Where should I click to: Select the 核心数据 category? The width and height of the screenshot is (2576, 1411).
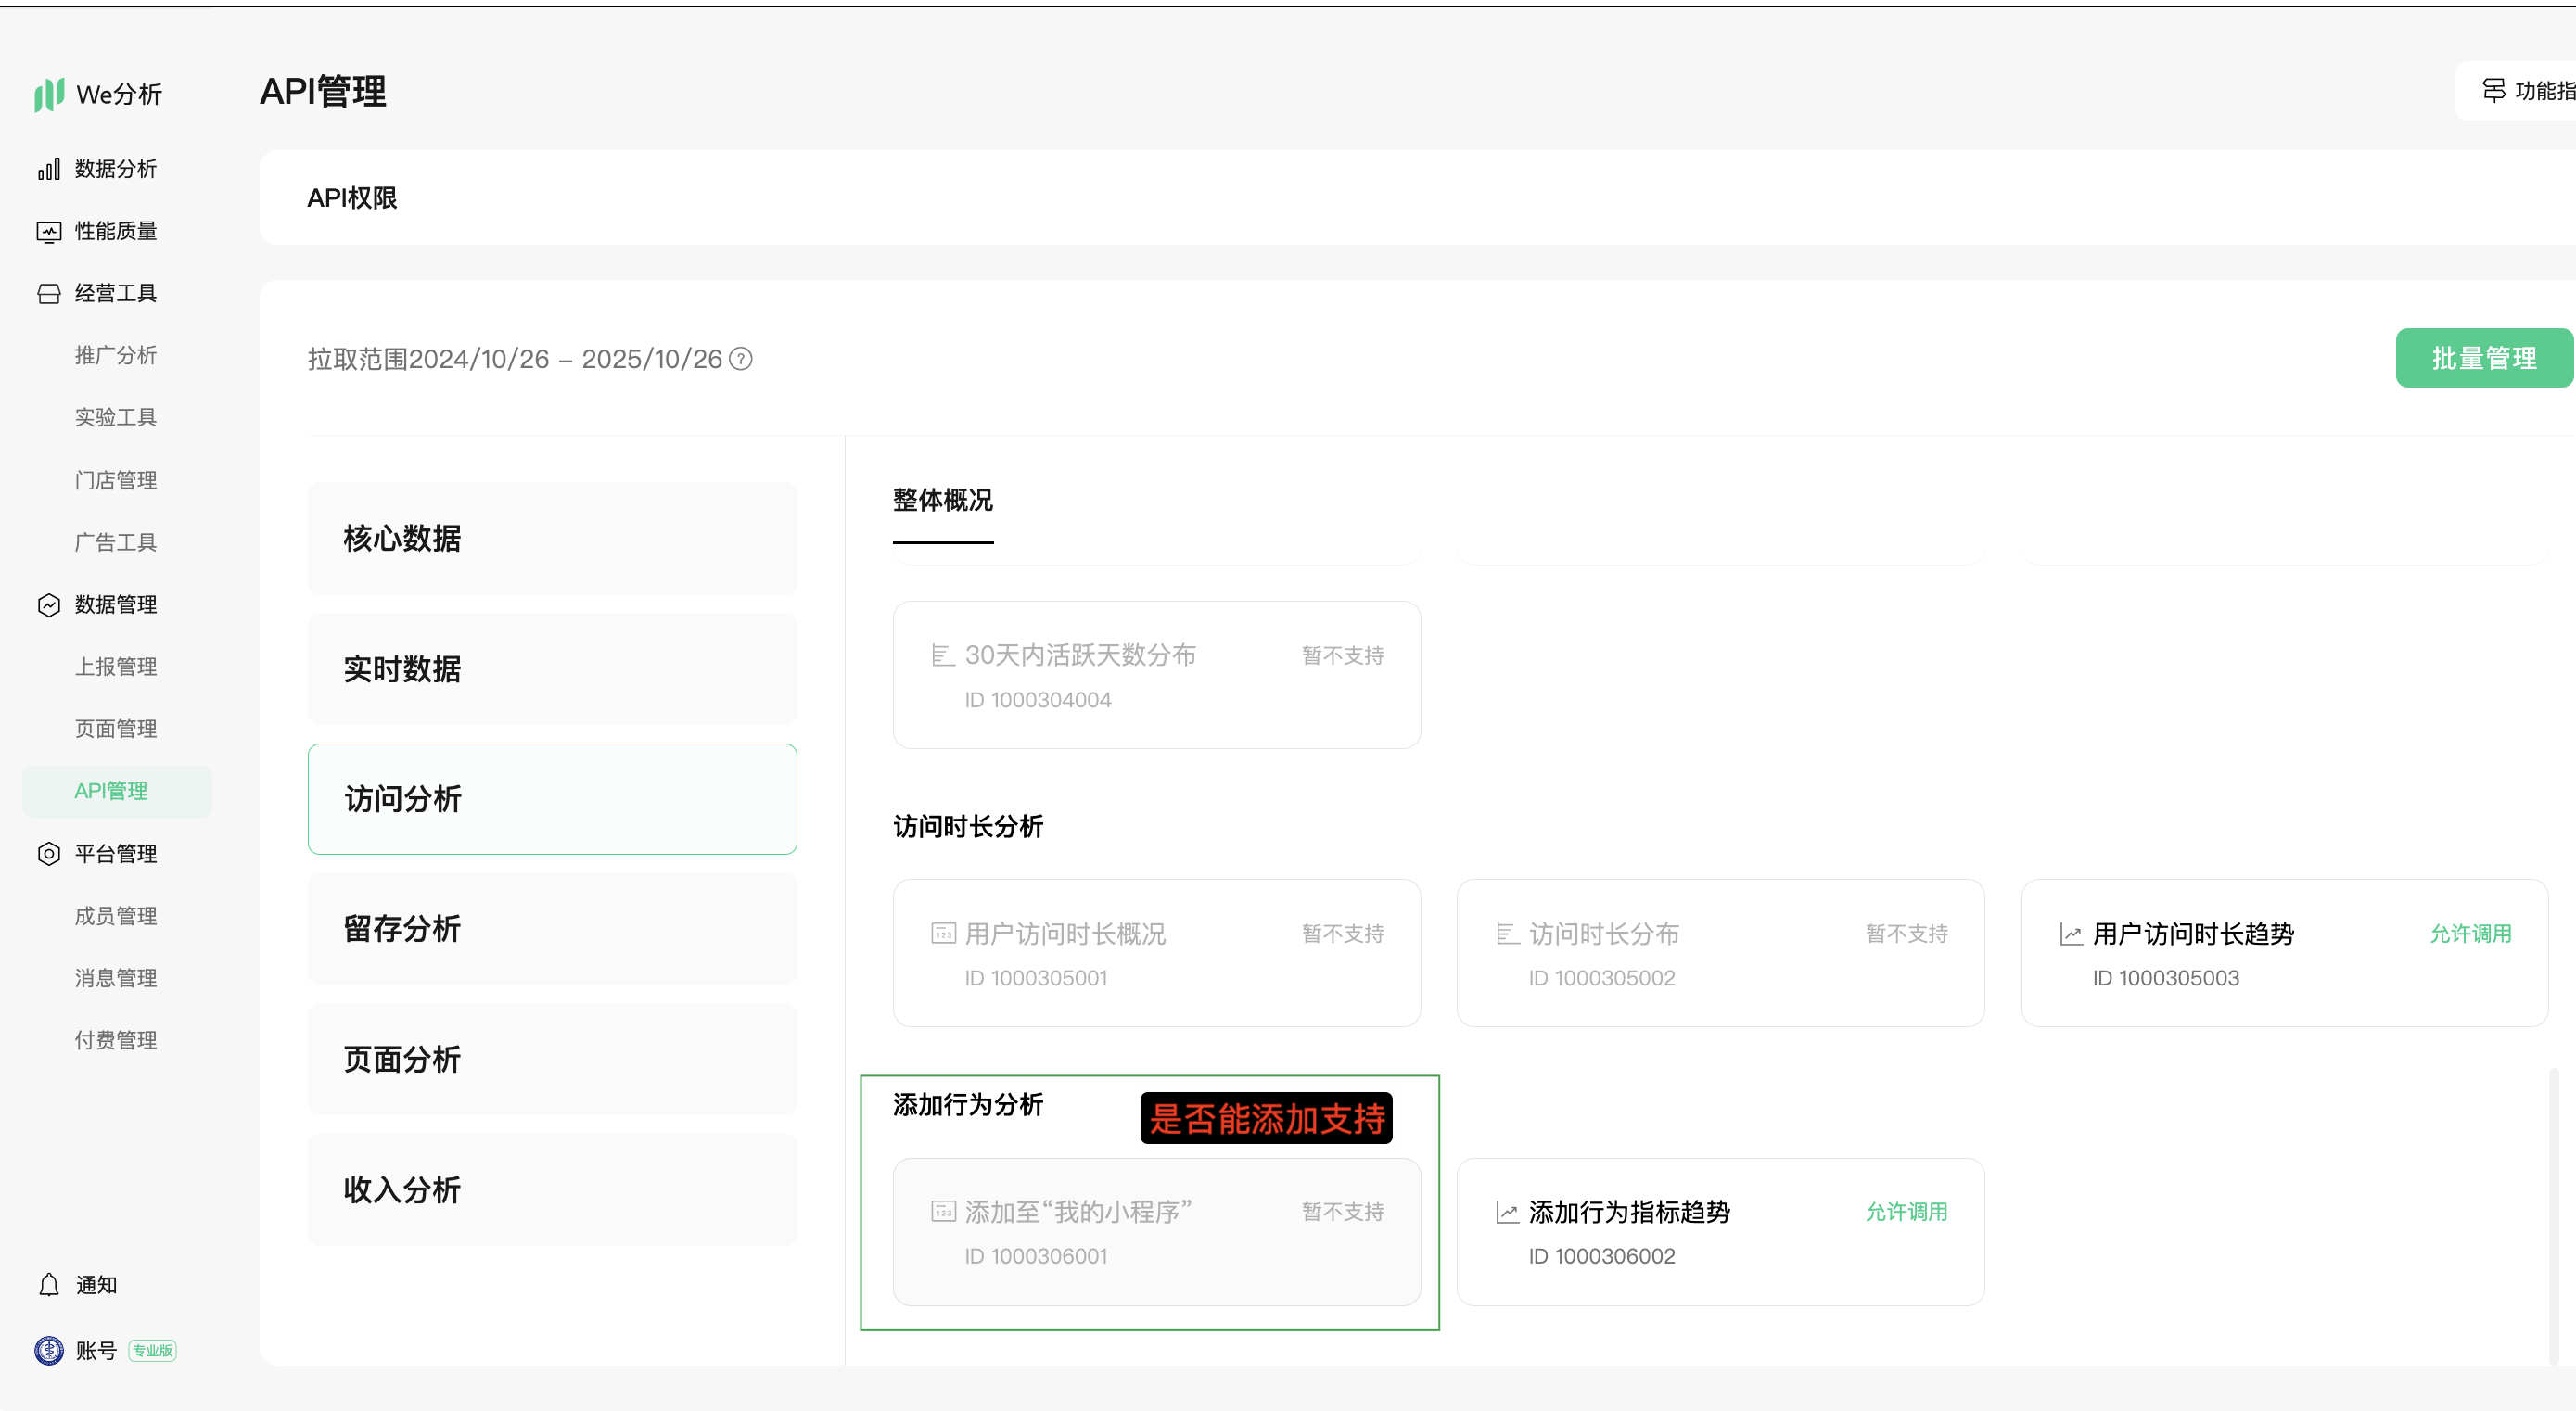point(552,539)
